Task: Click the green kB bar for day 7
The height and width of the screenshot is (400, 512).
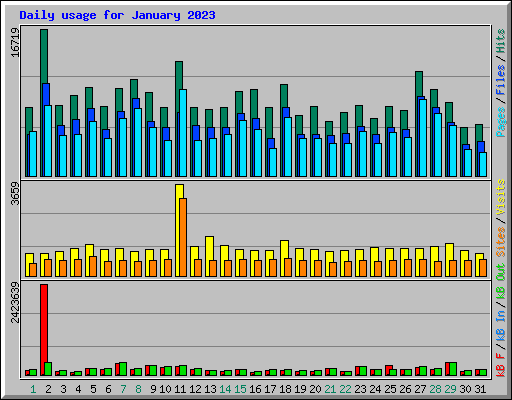Action: coord(123,369)
